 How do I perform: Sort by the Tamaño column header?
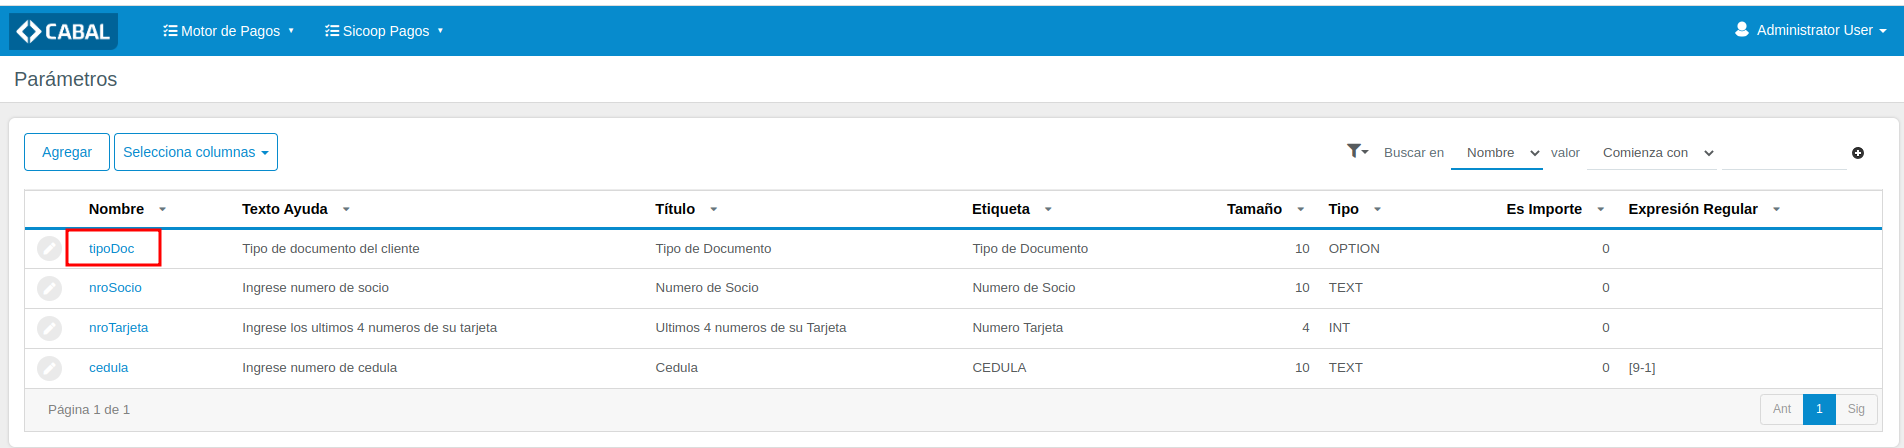(x=1254, y=209)
